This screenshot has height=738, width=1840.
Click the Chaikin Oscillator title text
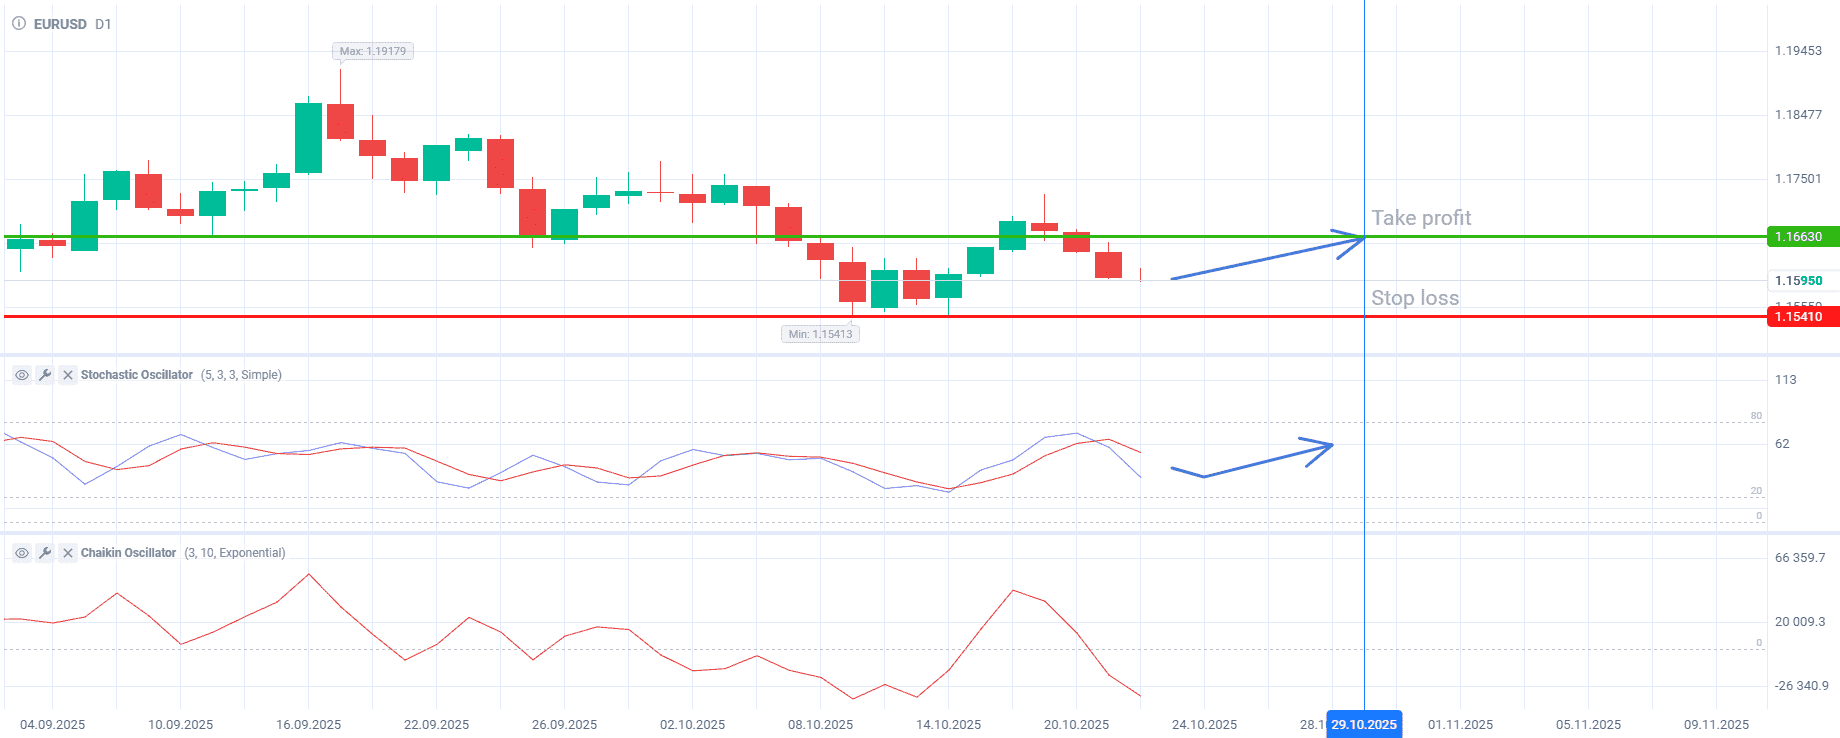click(128, 553)
